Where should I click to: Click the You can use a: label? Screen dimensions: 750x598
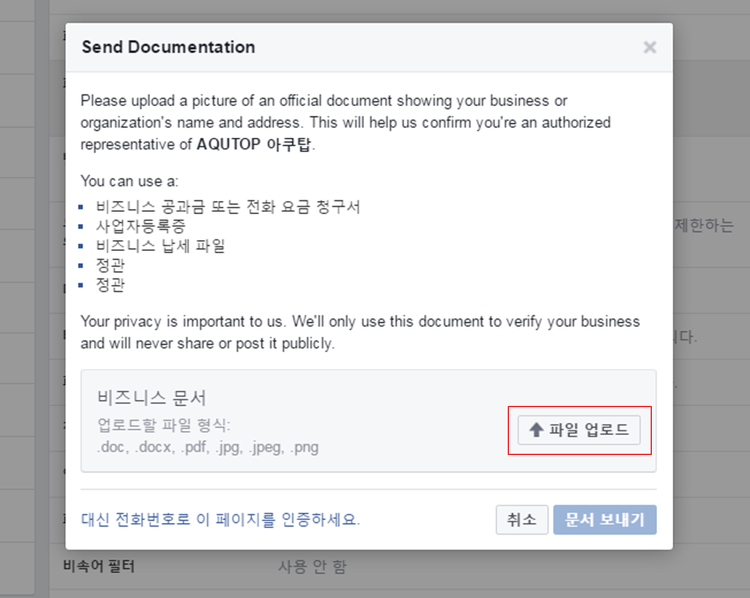coord(129,181)
